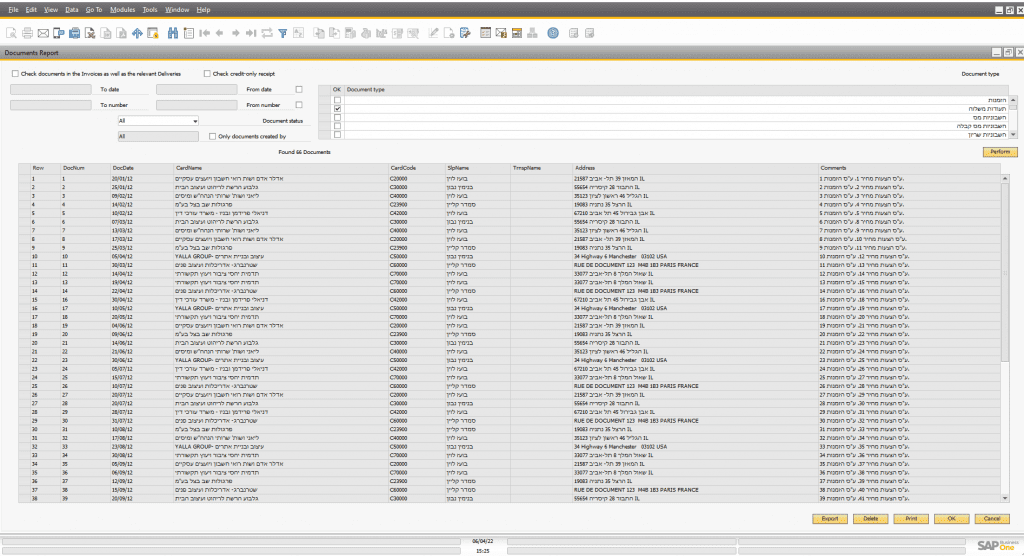
Task: Click the Export button at bottom
Action: (x=830, y=519)
